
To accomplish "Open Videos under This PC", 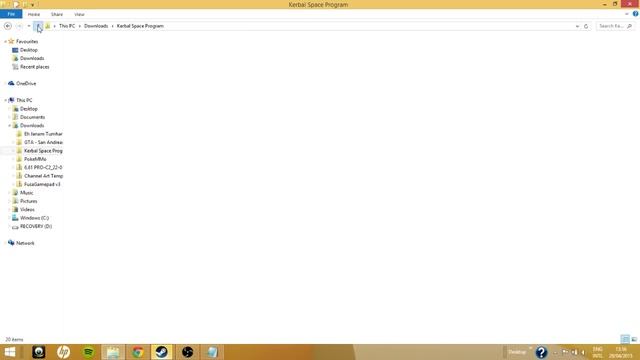I will pyautogui.click(x=27, y=209).
